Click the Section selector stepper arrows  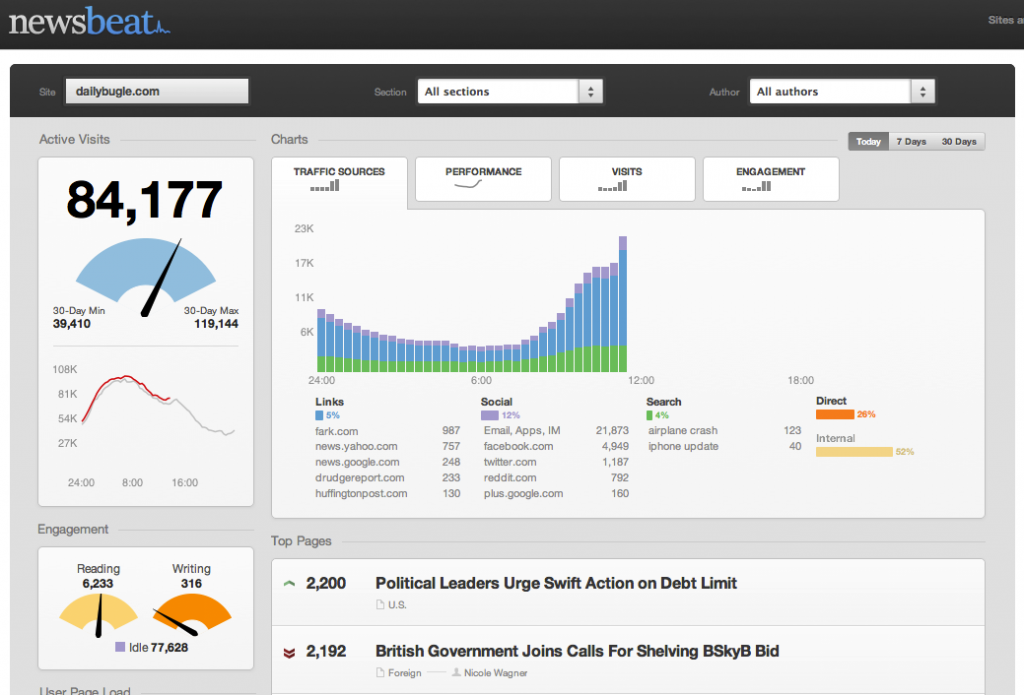590,91
